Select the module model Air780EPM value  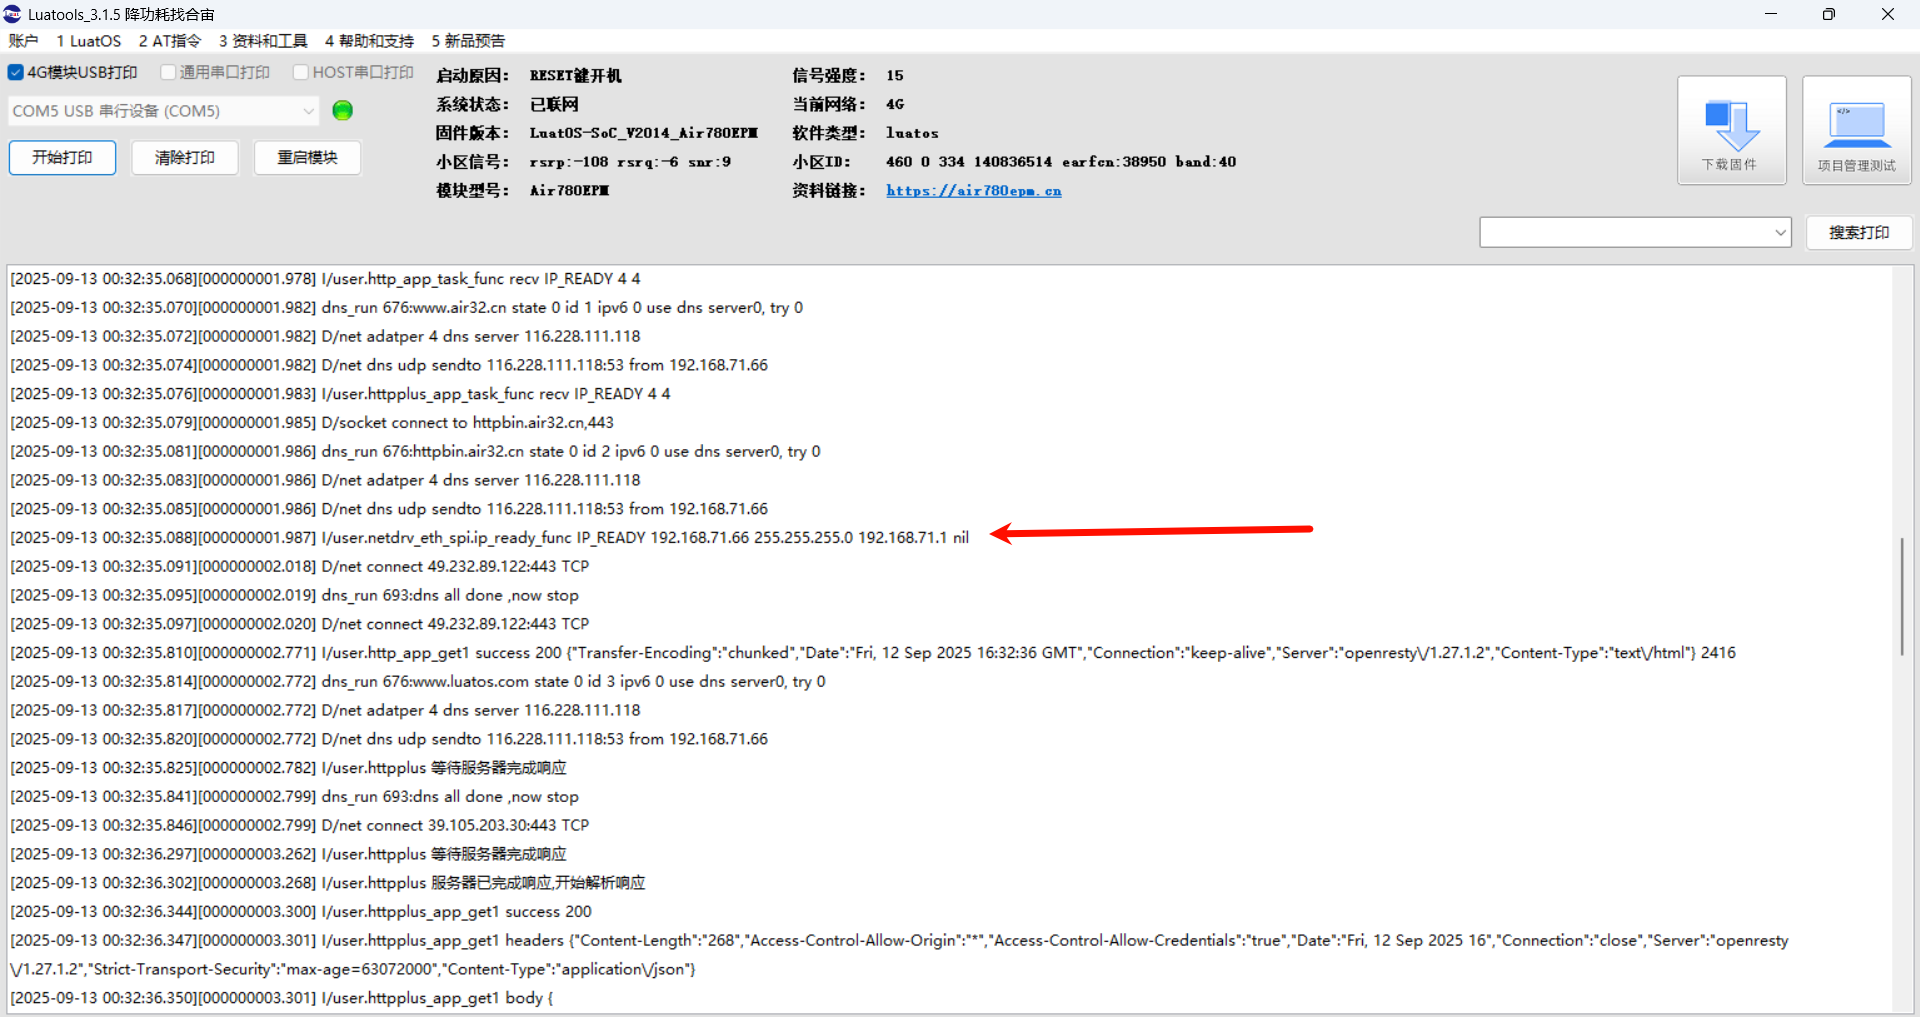click(569, 191)
